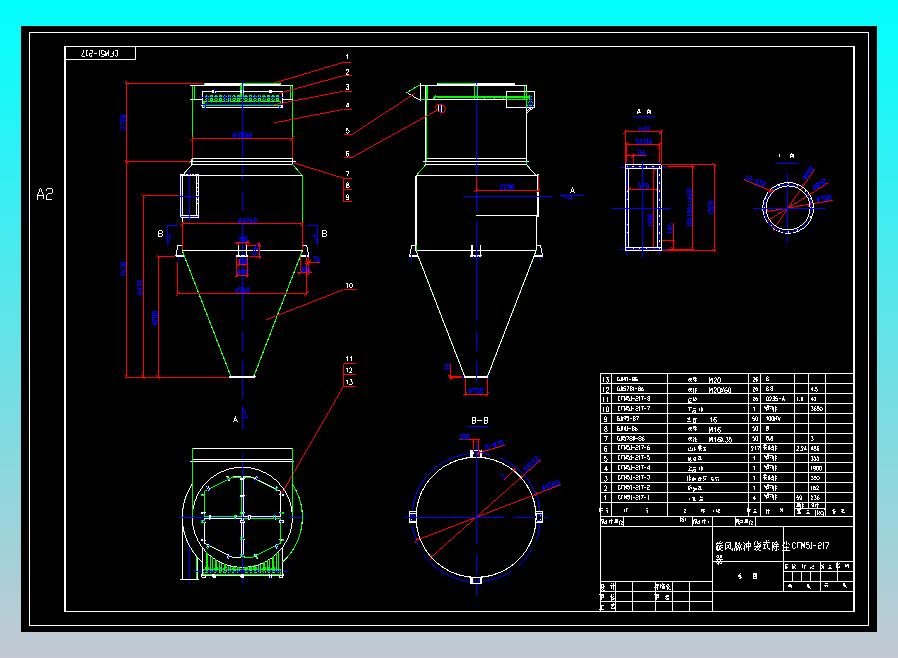The image size is (898, 658).
Task: Click the mirrored drawing number box at top-left
Action: [100, 53]
